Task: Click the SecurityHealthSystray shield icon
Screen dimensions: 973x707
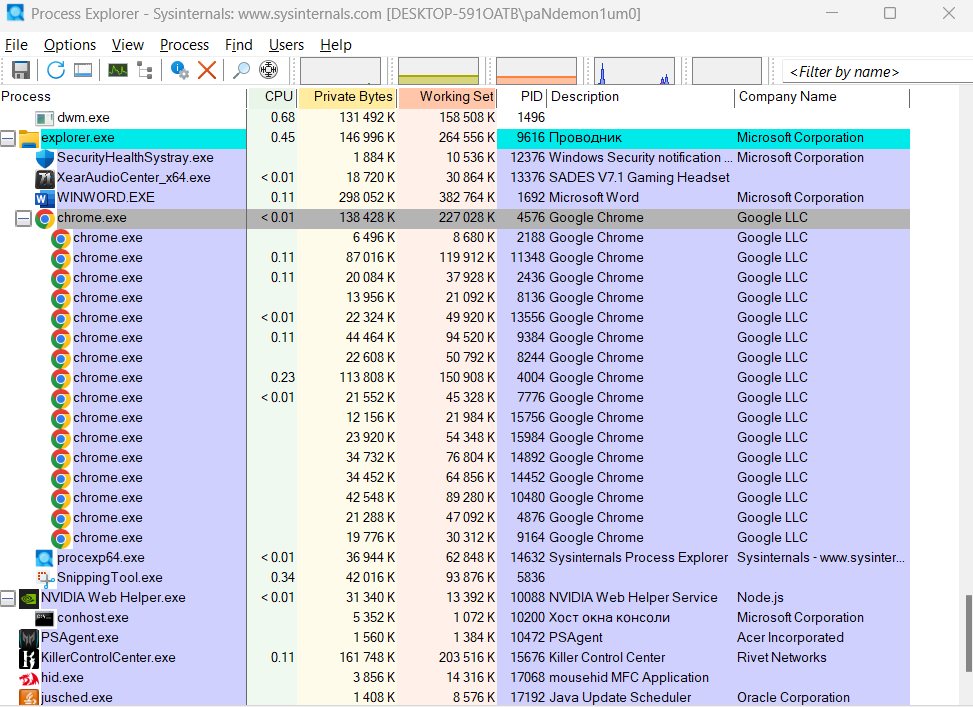Action: (x=45, y=158)
